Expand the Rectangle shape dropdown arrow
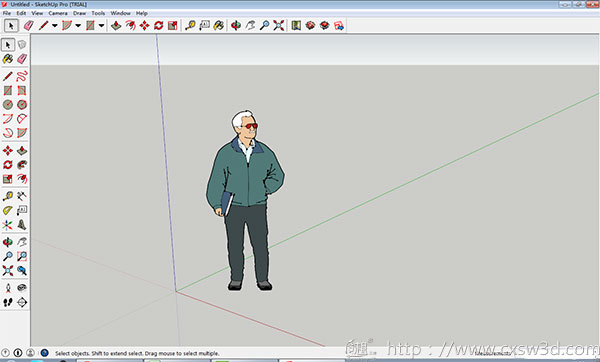 tap(101, 26)
